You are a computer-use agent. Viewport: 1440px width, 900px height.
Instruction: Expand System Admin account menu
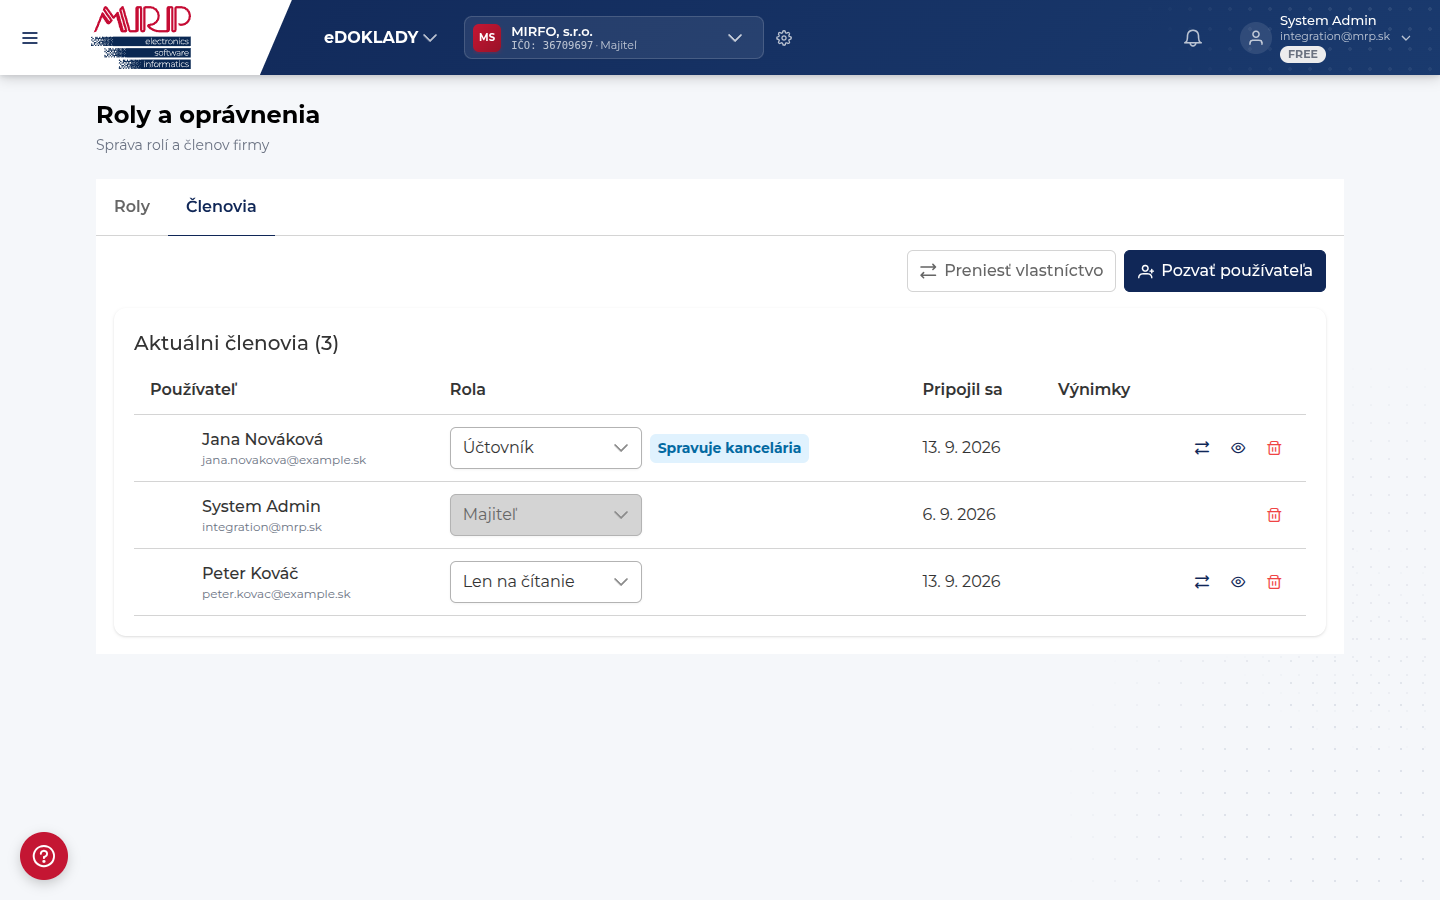1406,38
